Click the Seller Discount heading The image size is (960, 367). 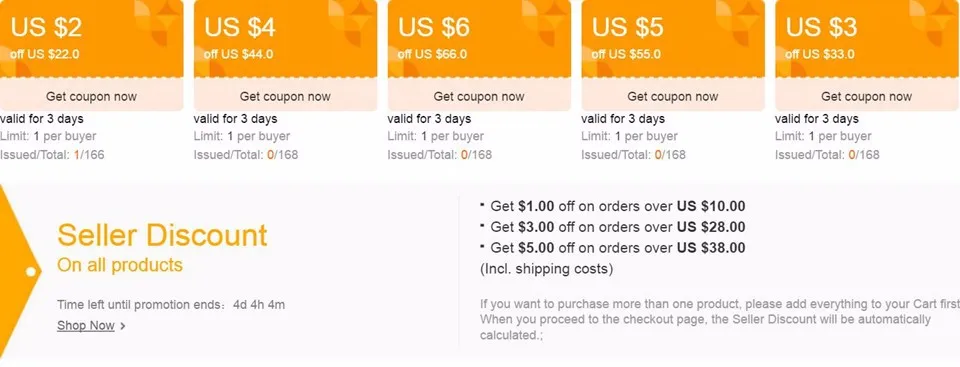(162, 235)
